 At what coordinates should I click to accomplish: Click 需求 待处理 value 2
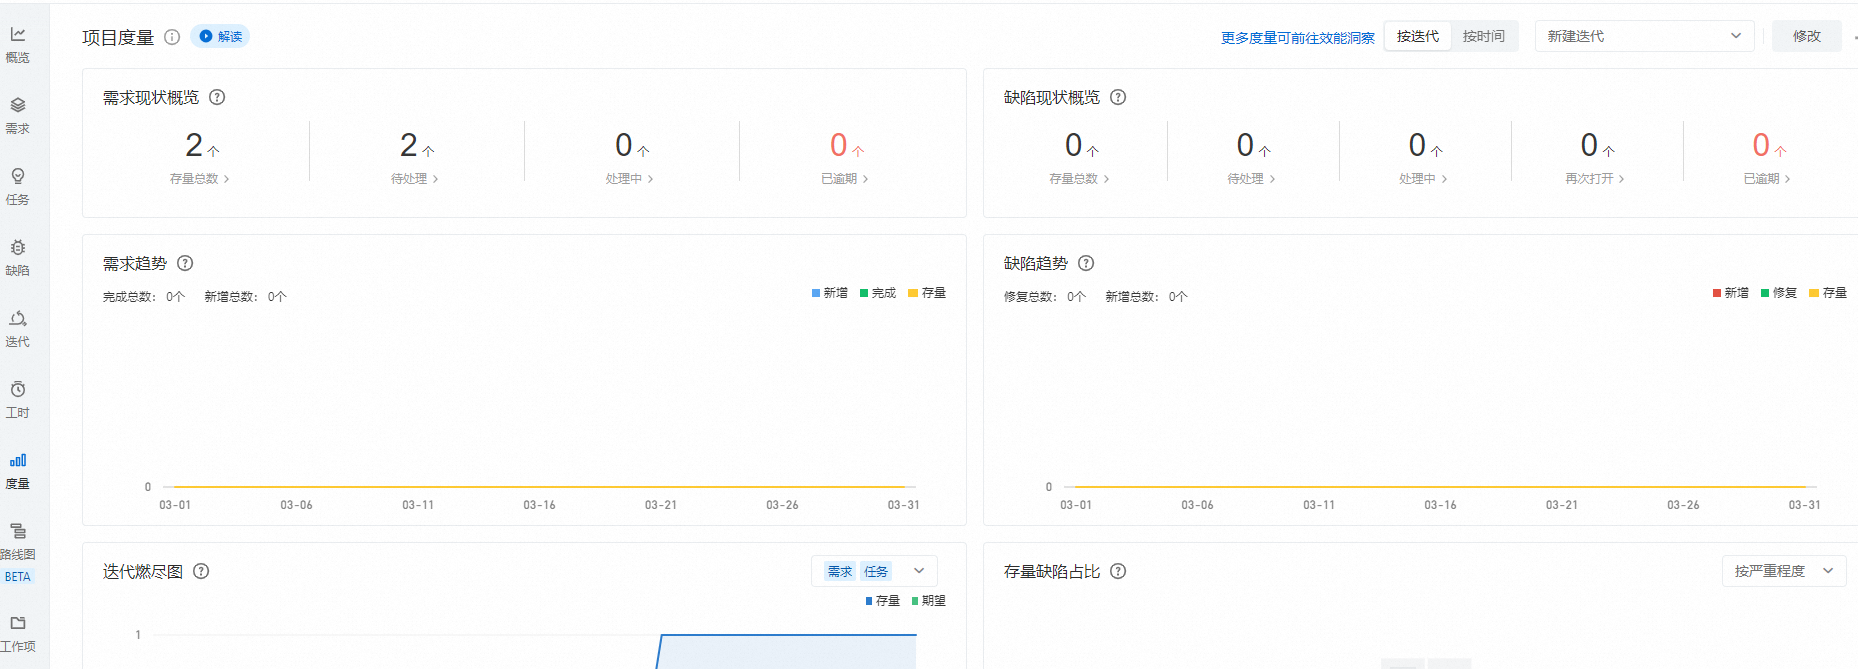click(x=409, y=146)
